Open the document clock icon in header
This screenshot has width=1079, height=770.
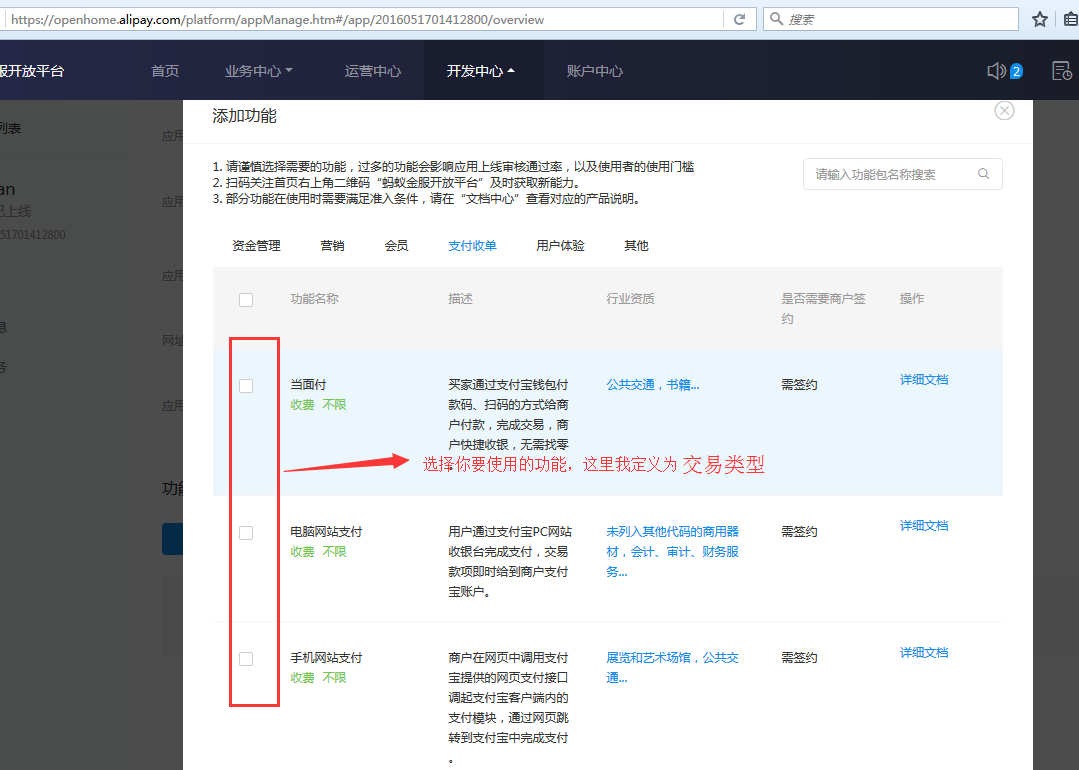click(x=1062, y=71)
